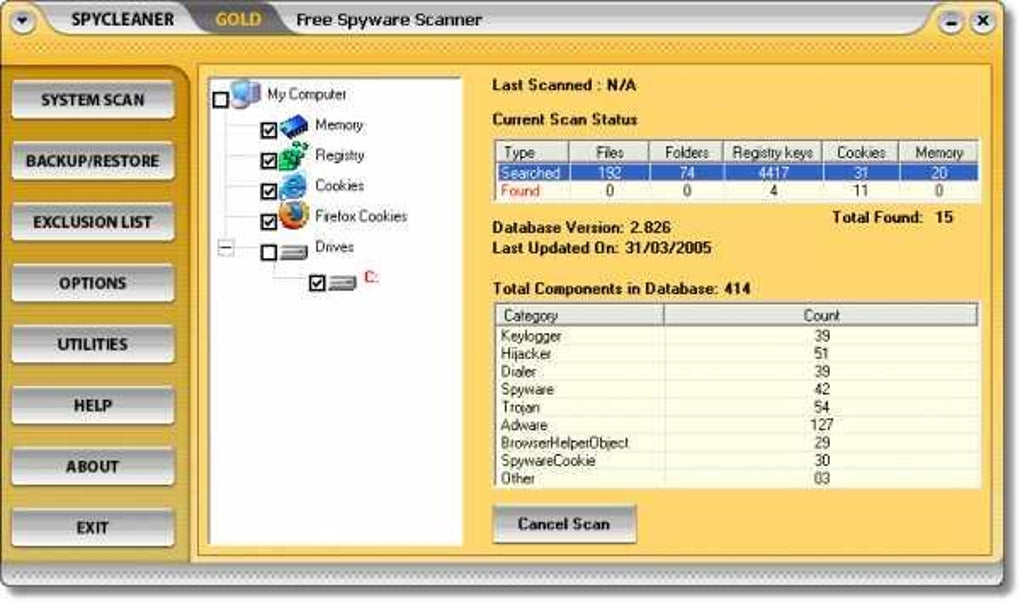
Task: Minimize the SpyCleaner window
Action: [950, 23]
